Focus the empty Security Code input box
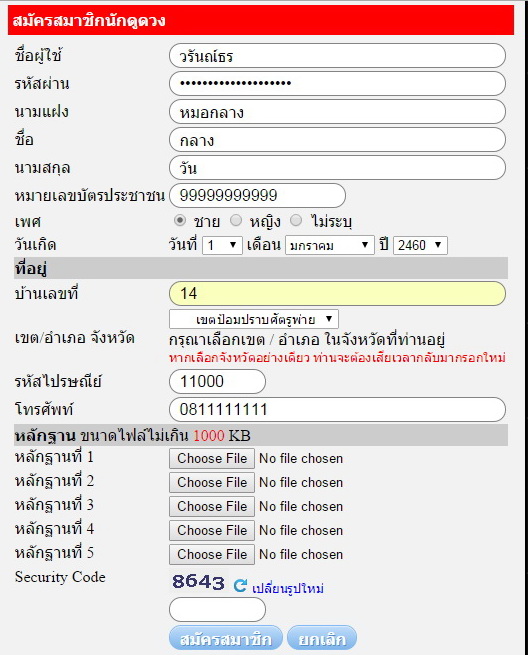Viewport: 528px width, 655px height. click(x=217, y=609)
